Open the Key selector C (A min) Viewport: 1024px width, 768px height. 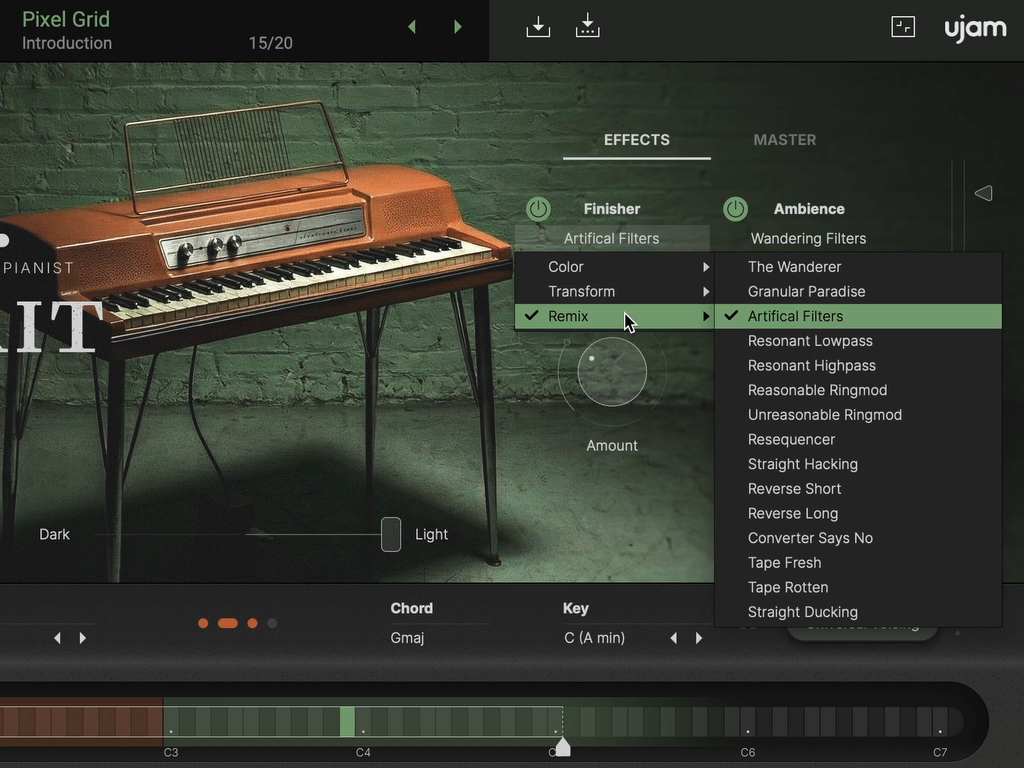click(x=594, y=638)
